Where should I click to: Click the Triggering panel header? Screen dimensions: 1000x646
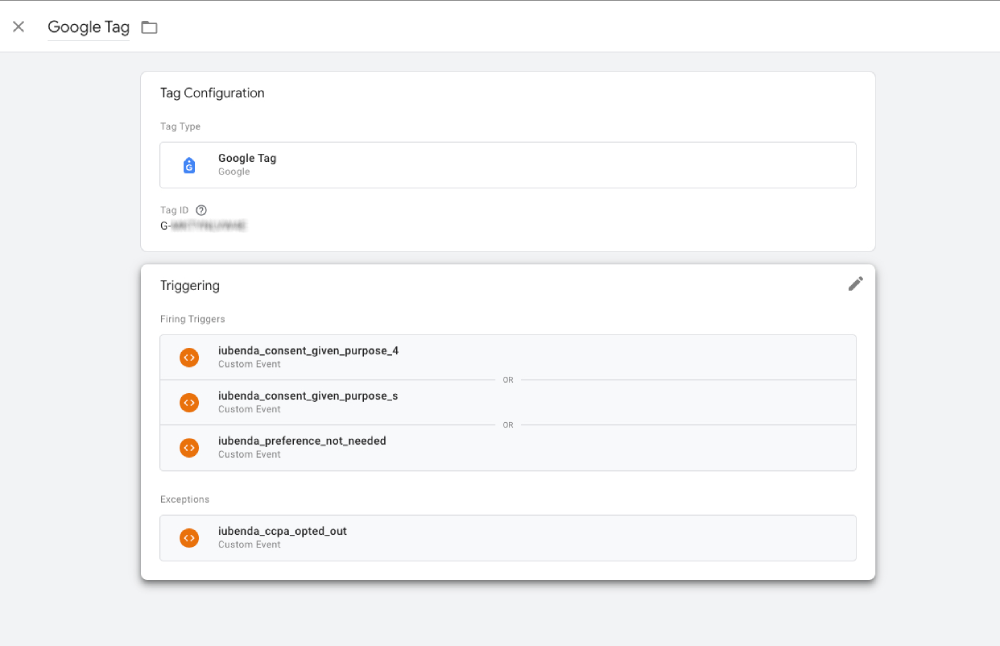point(189,285)
